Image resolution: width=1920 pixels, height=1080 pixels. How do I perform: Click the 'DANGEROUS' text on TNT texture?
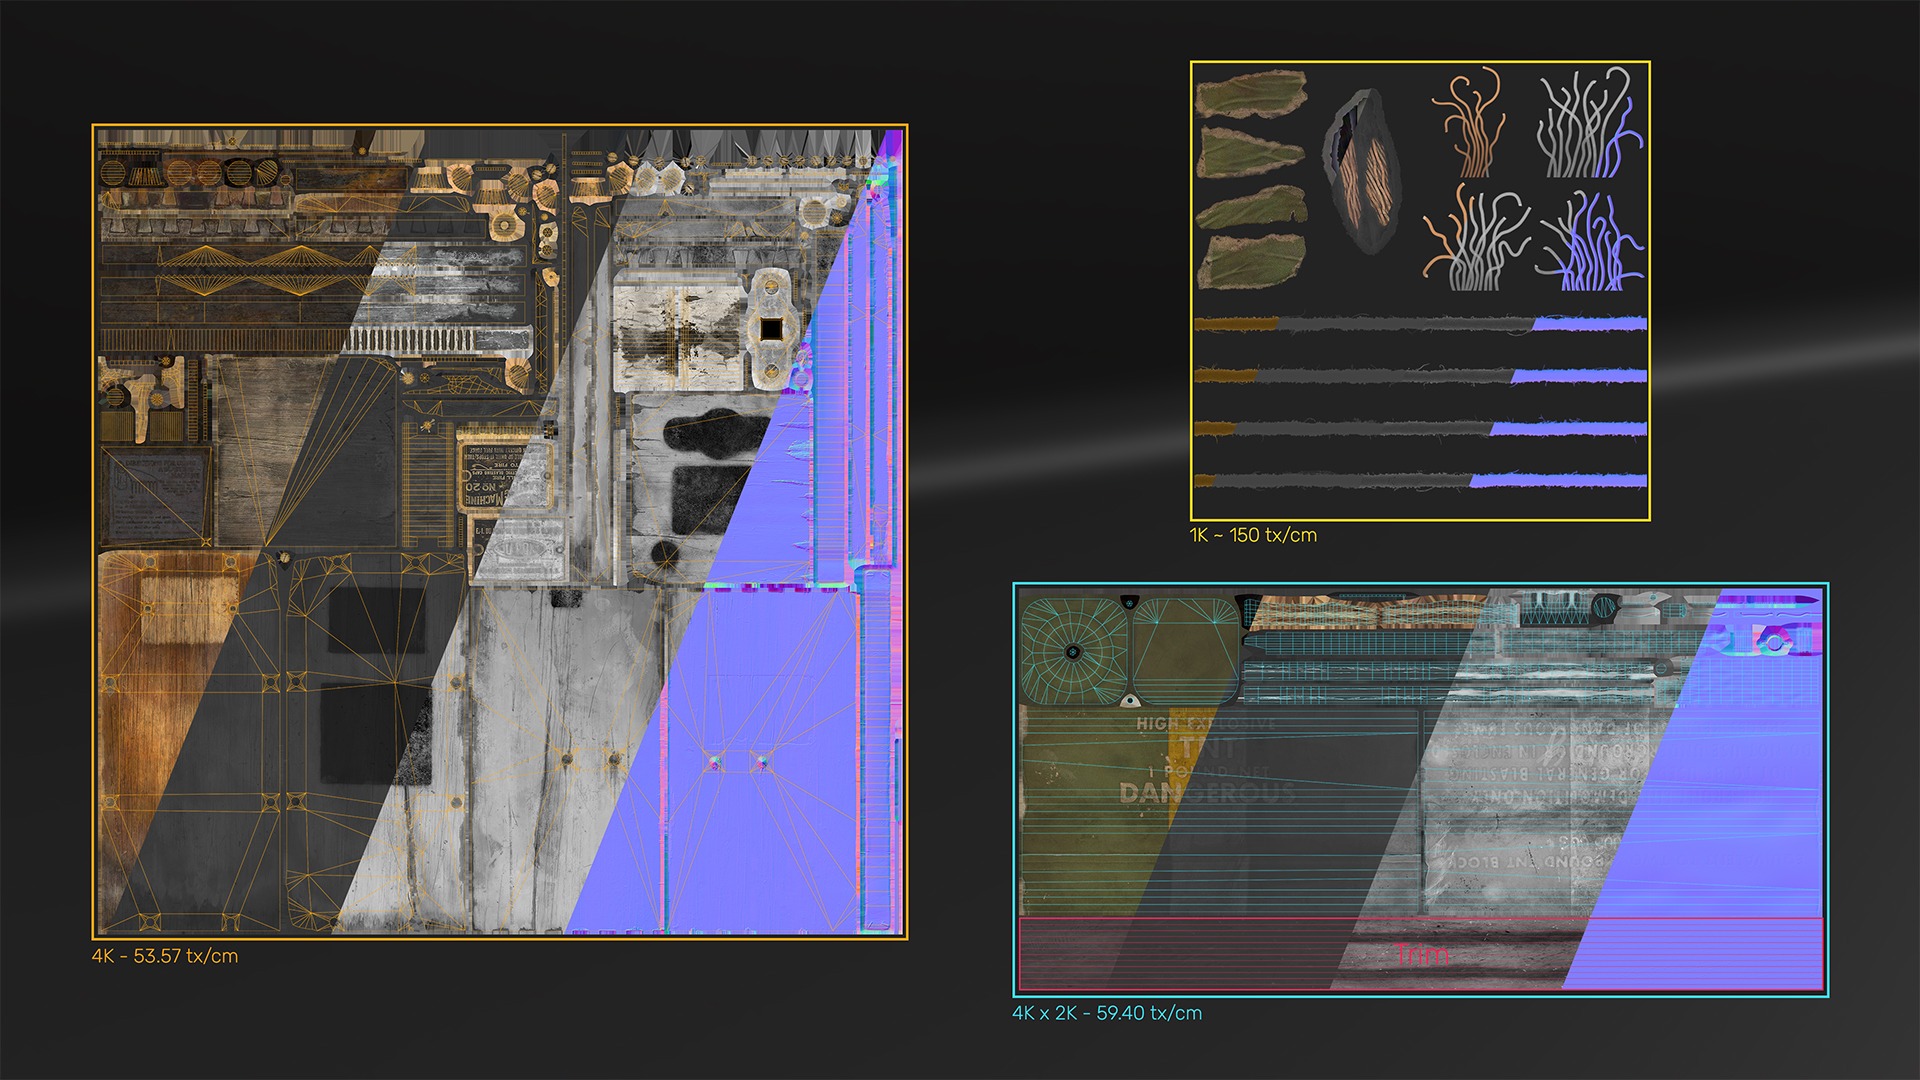pyautogui.click(x=1206, y=794)
